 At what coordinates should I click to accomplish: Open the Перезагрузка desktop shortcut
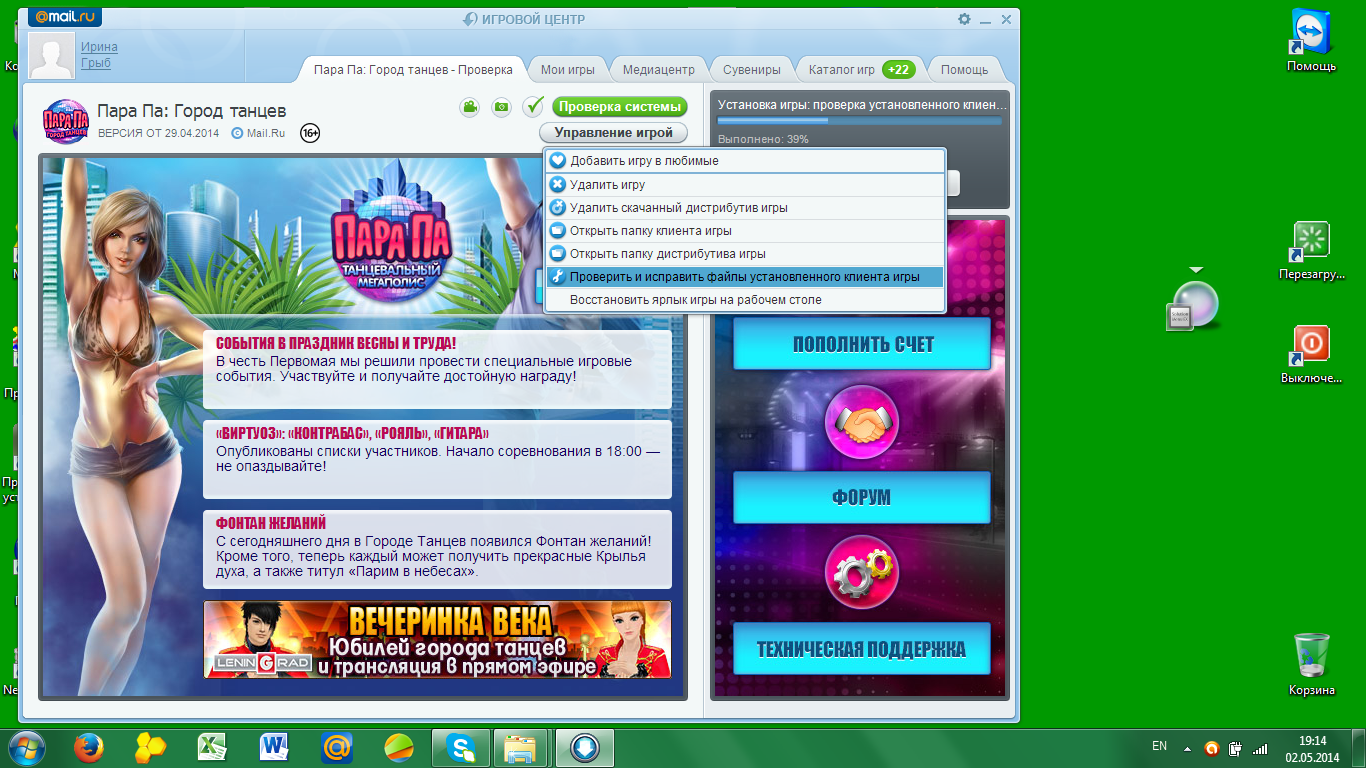(1311, 250)
